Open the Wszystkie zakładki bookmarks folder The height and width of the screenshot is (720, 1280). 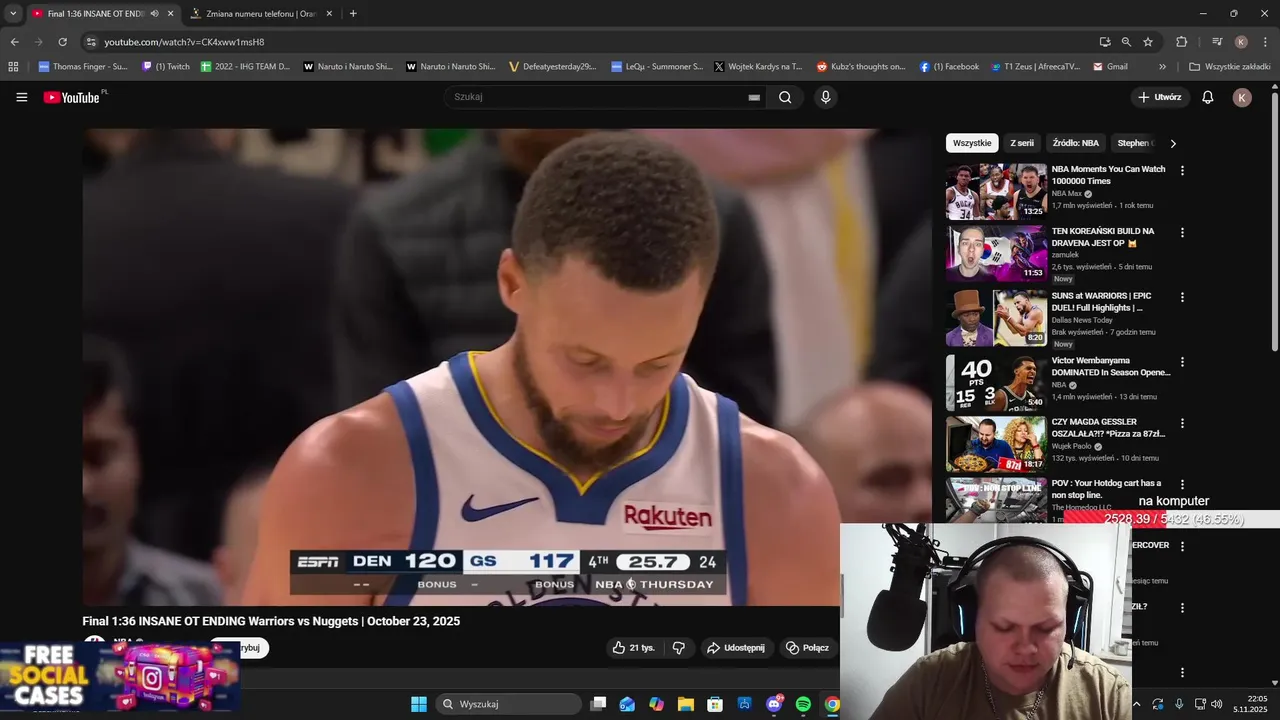click(x=1229, y=67)
